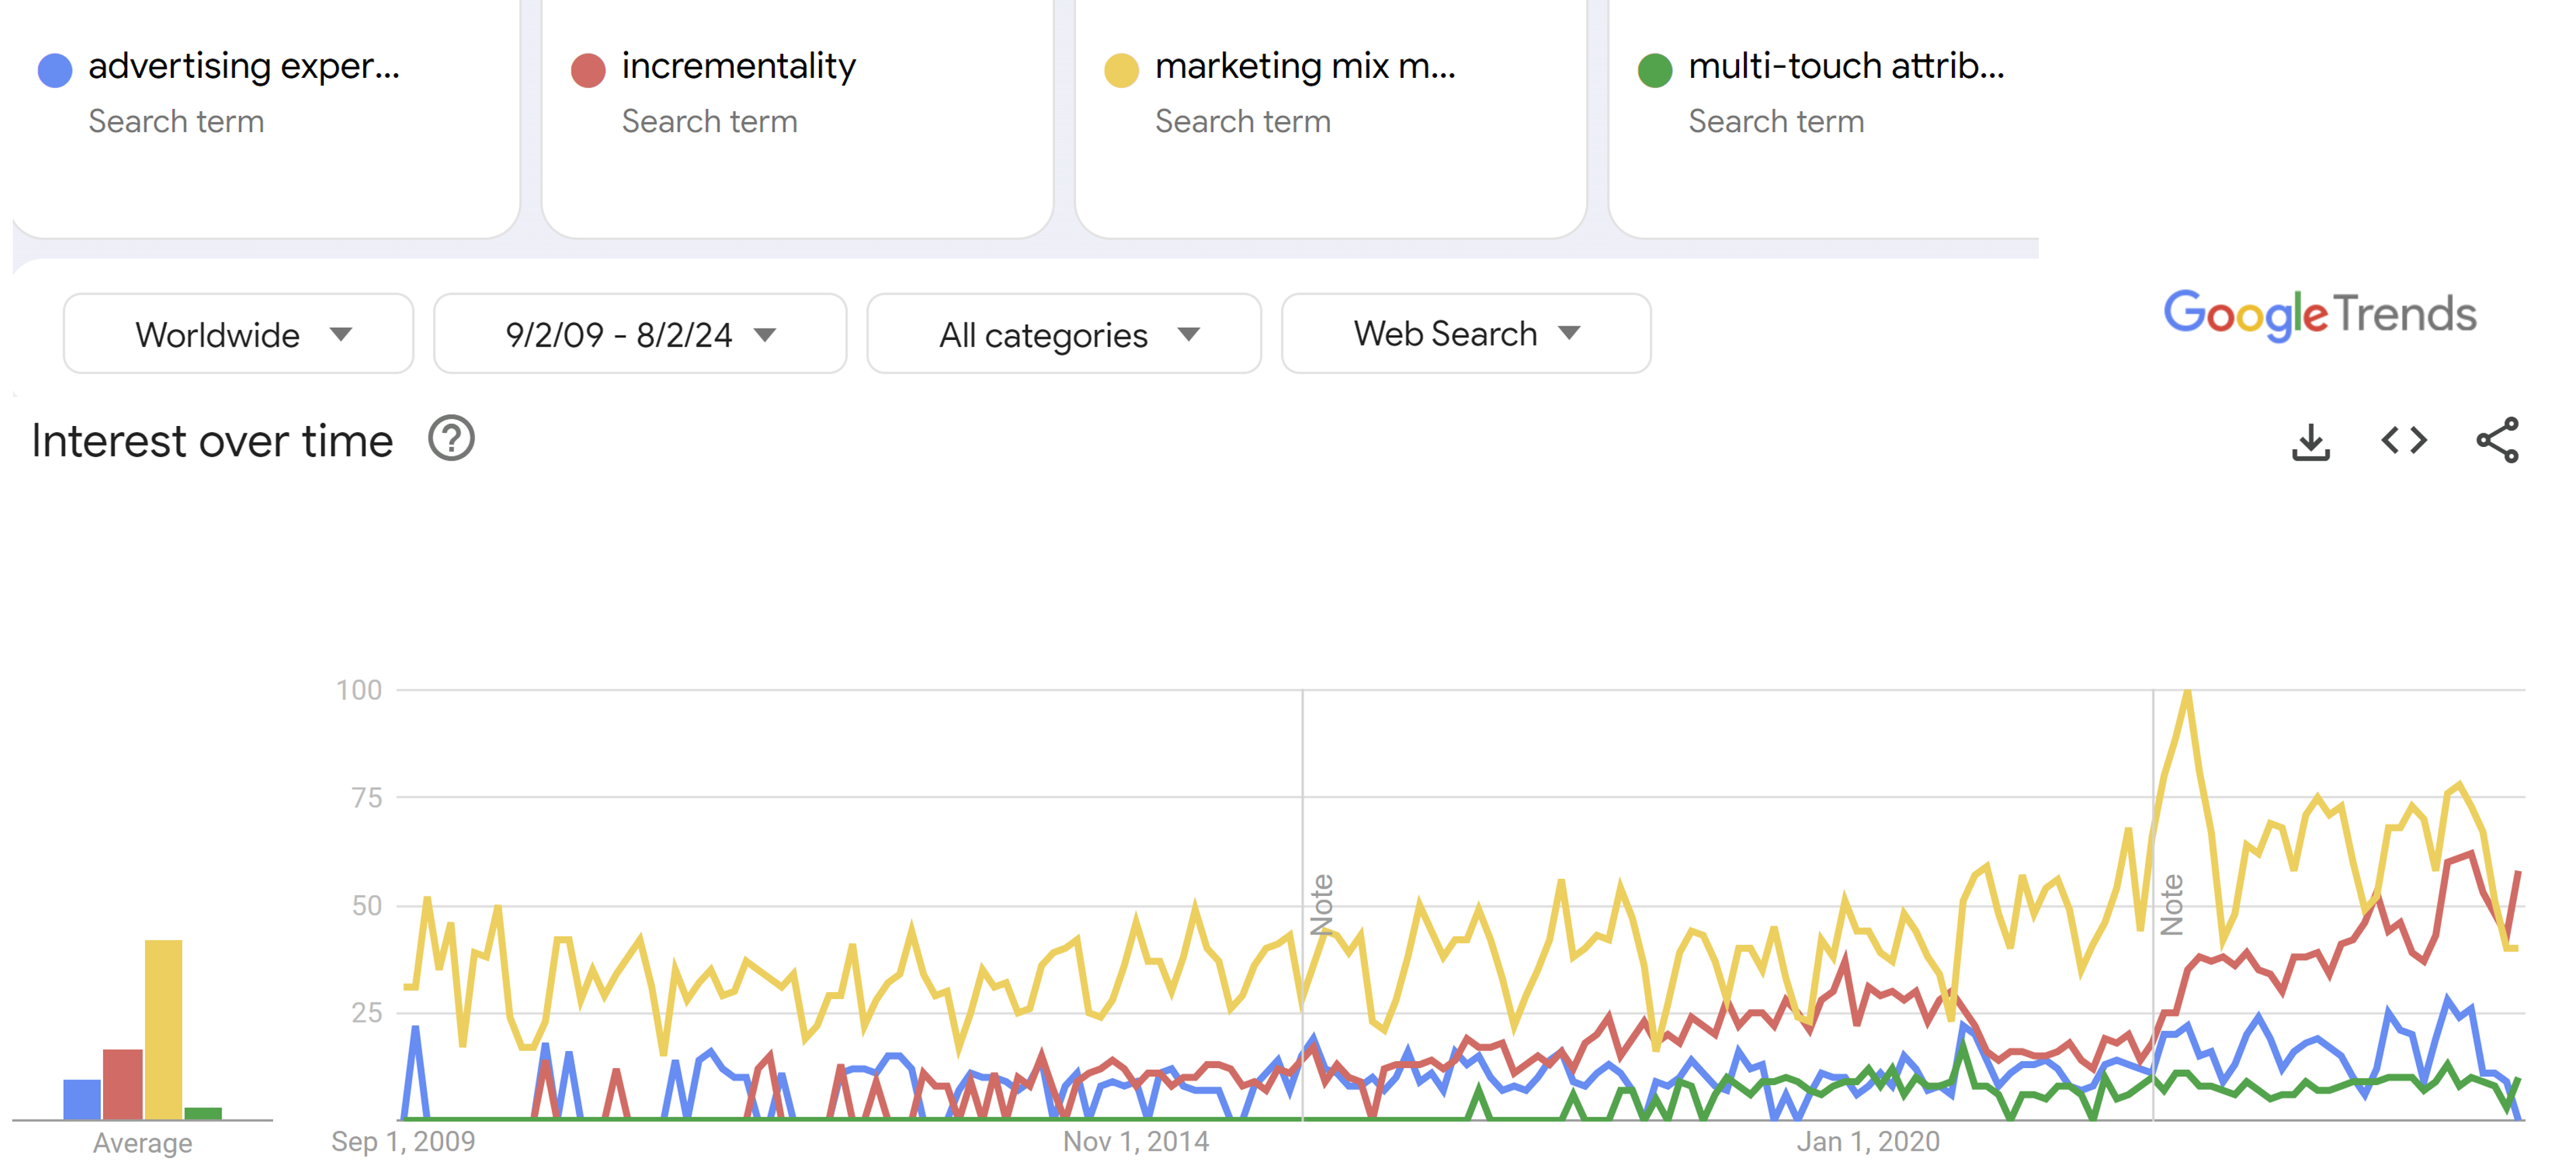Expand the All categories dropdown
2576x1173 pixels.
[x=1064, y=334]
